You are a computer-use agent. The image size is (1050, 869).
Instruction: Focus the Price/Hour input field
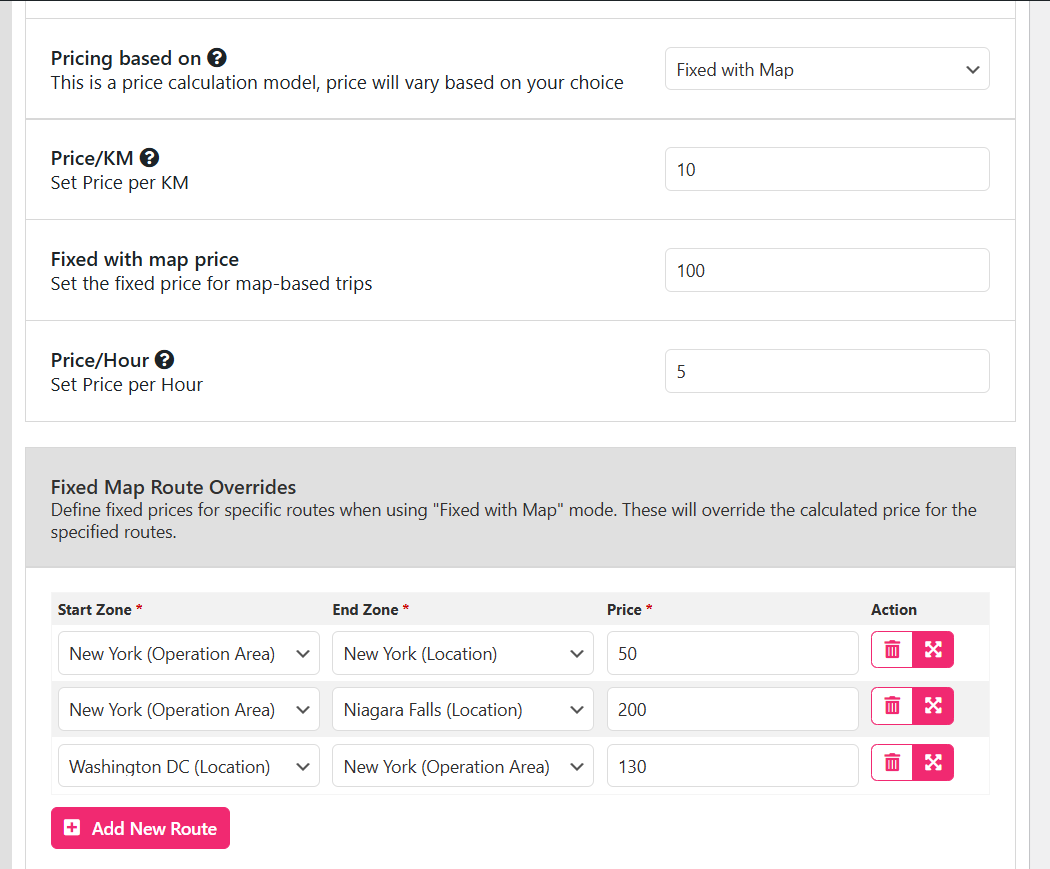point(826,372)
